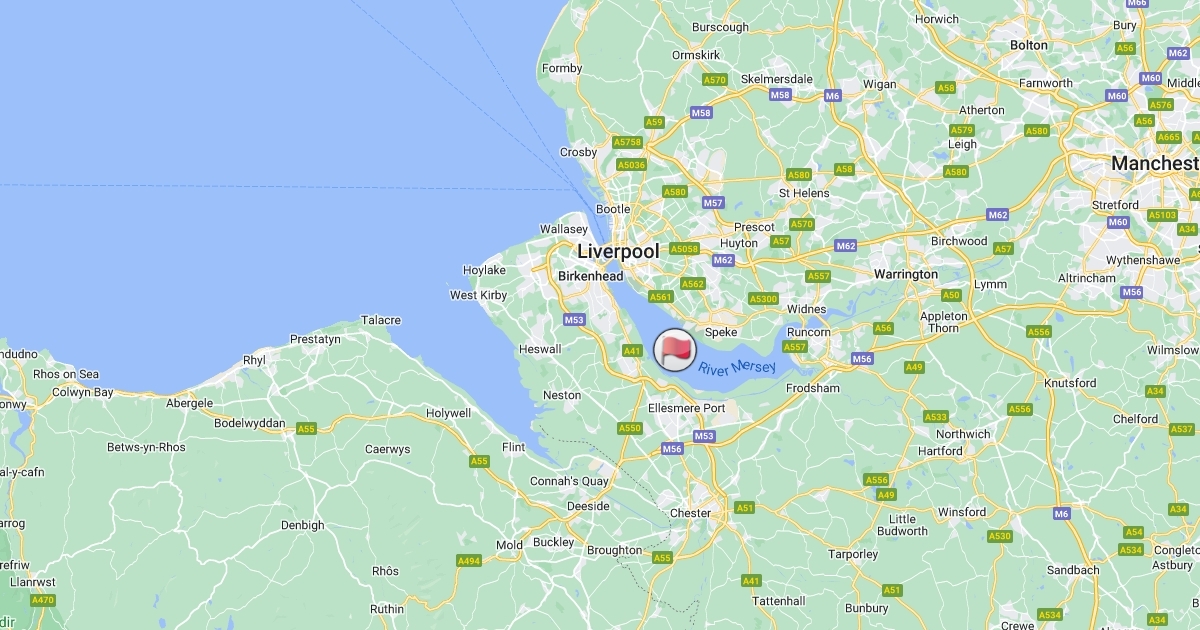Click the M6 shield near Wigan

(833, 95)
